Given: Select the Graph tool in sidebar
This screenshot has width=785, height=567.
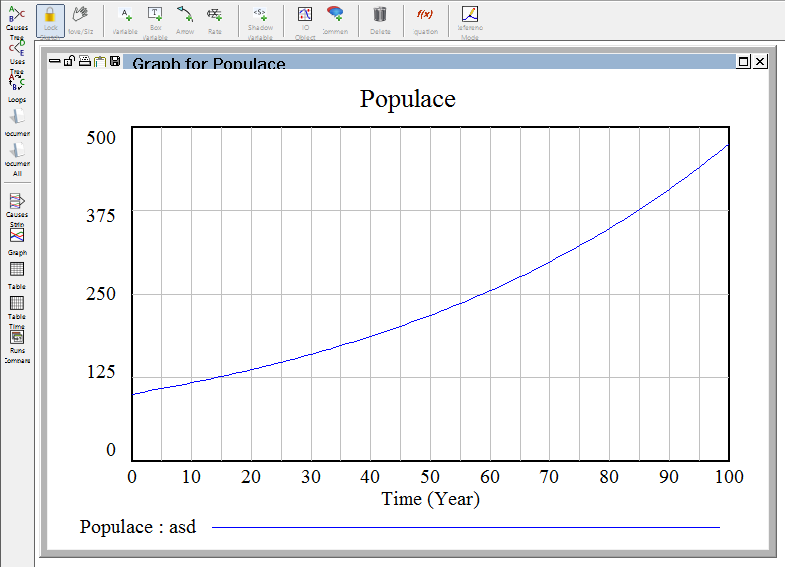Looking at the screenshot, I should [x=17, y=240].
